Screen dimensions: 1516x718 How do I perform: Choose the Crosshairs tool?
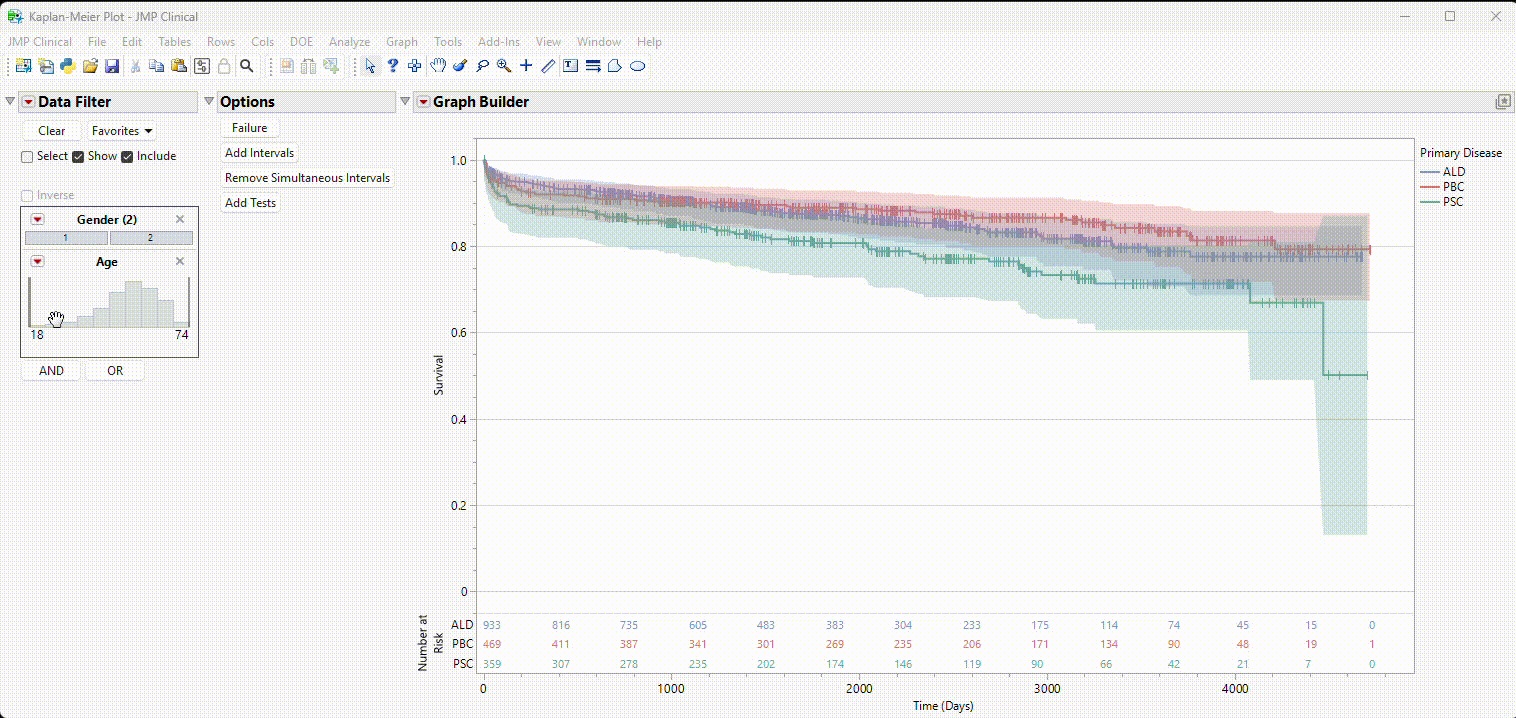pos(526,66)
